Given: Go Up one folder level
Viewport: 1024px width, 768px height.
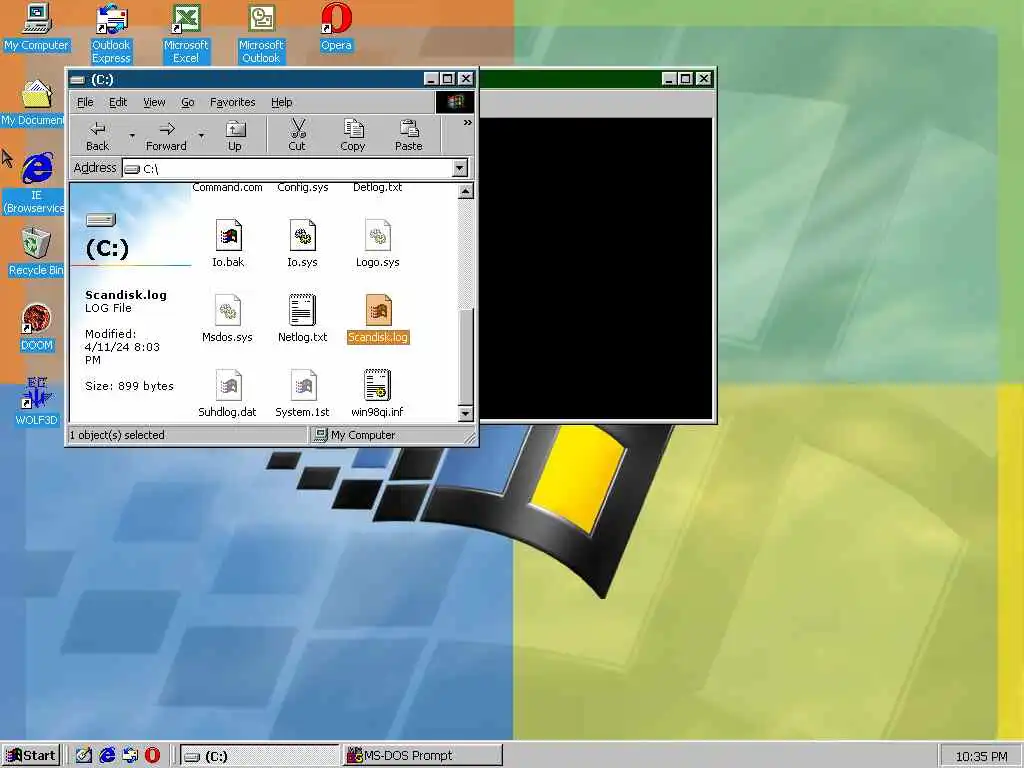Looking at the screenshot, I should (x=235, y=136).
